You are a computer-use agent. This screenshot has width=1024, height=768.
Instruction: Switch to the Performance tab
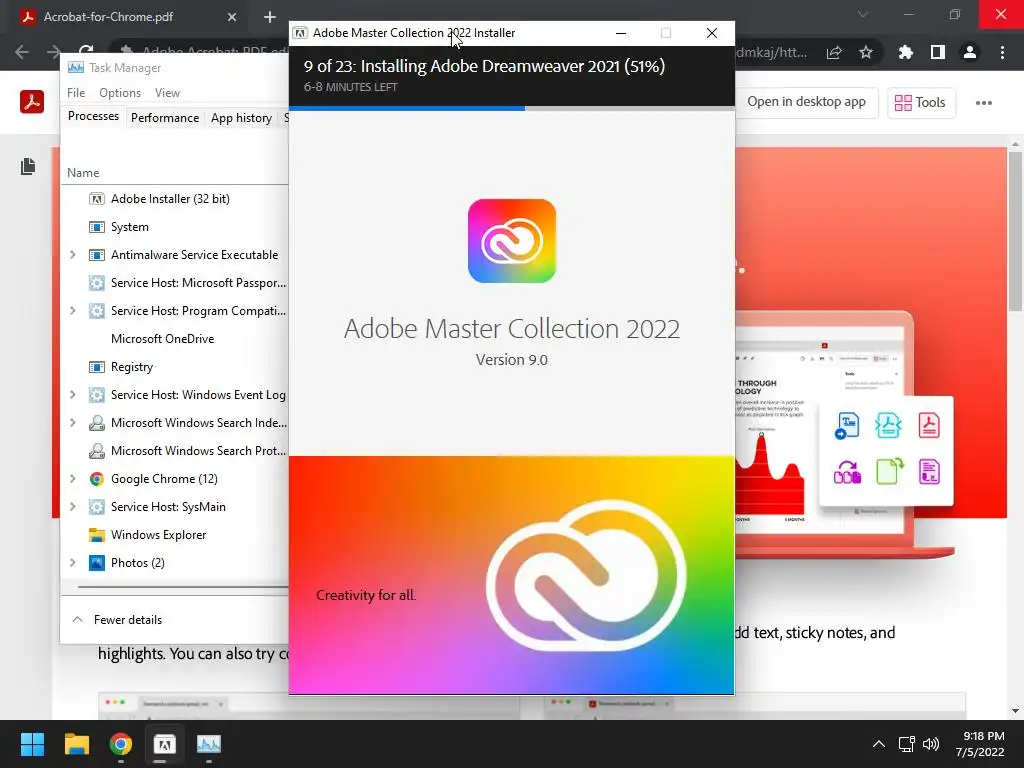(x=165, y=118)
